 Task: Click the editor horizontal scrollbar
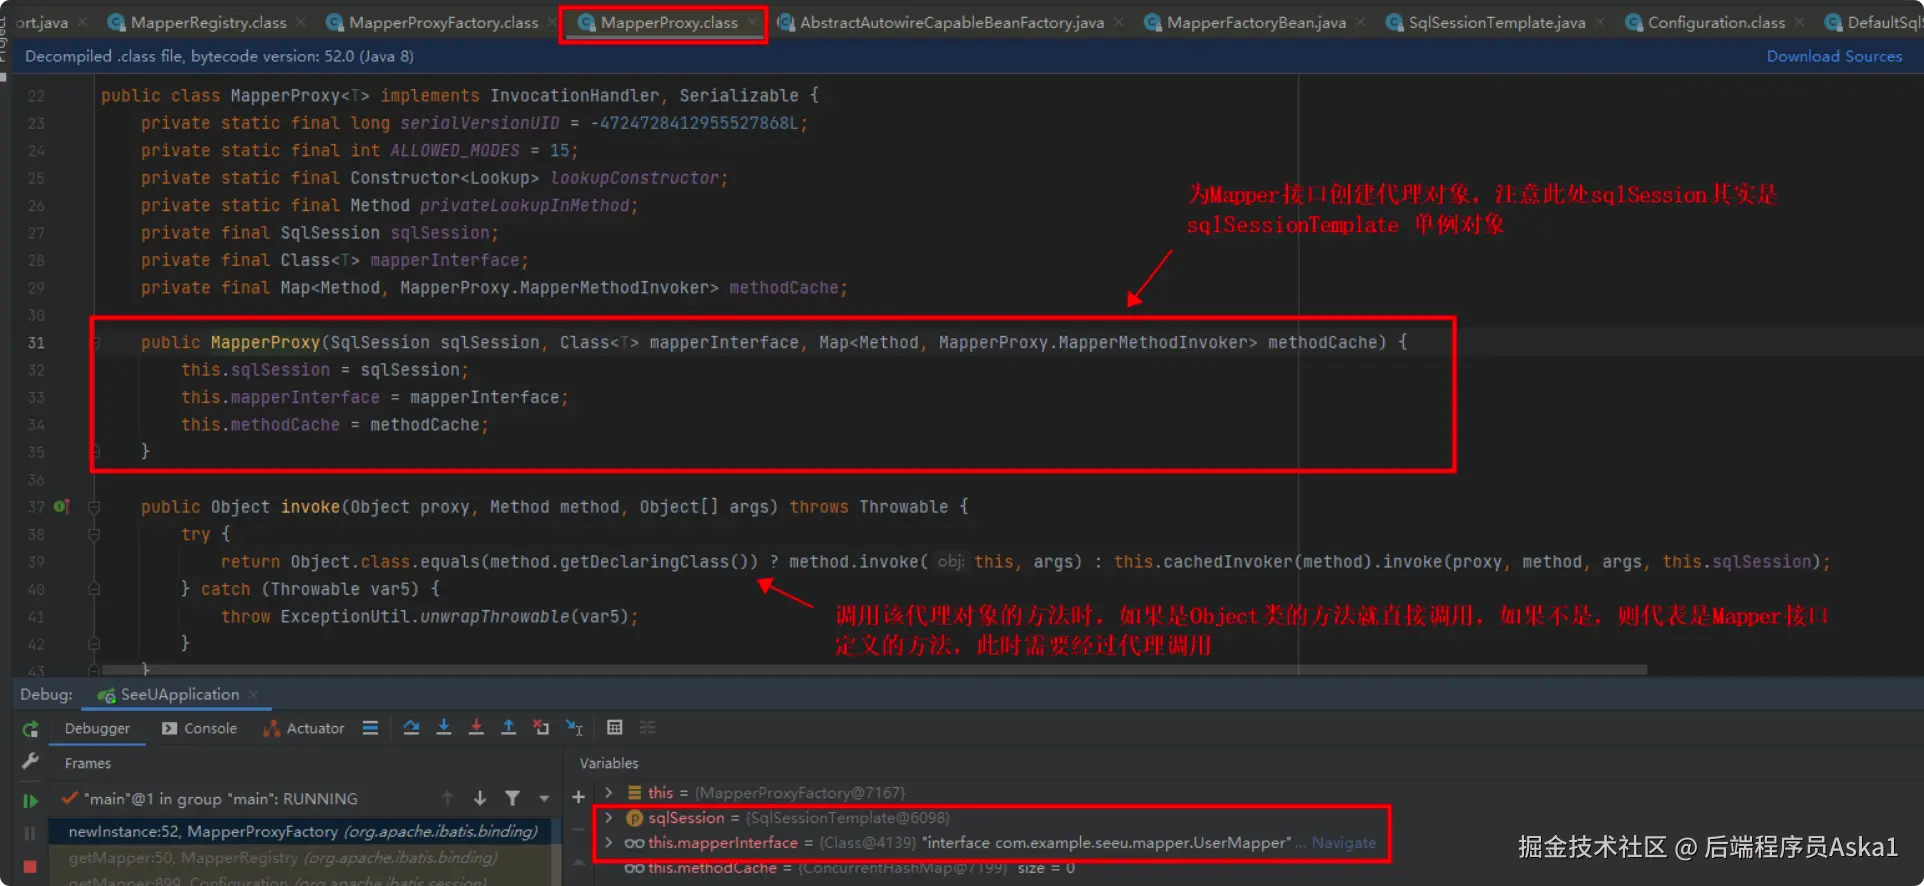coord(874,670)
